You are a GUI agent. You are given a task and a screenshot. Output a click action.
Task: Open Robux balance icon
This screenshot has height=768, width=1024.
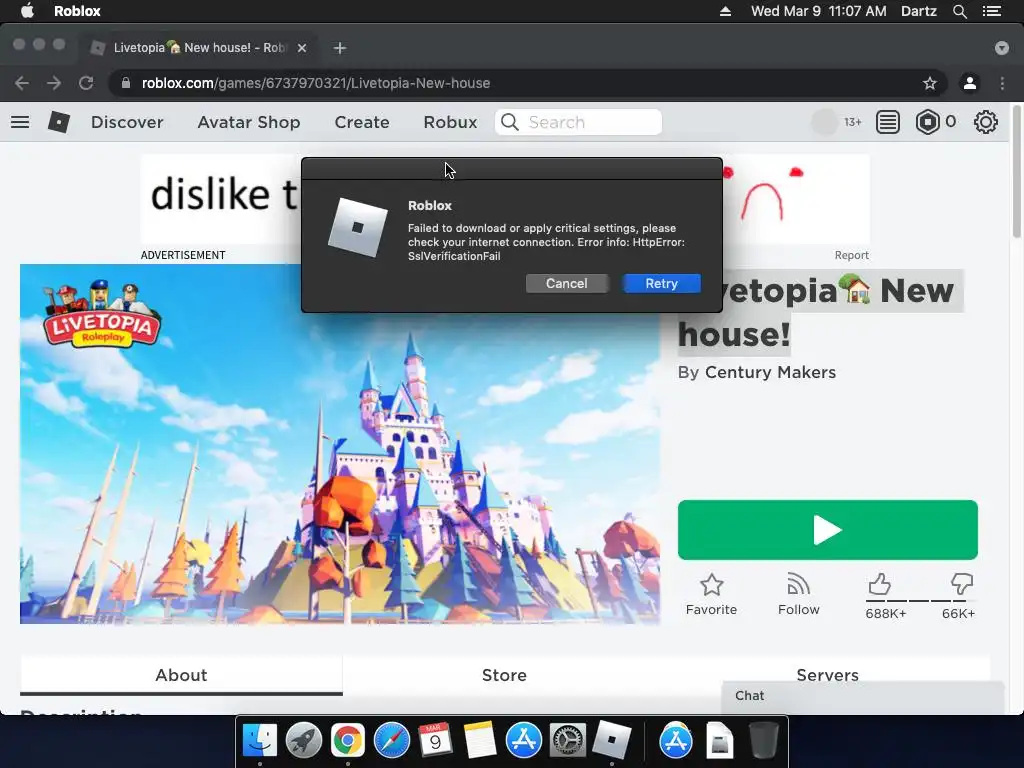pos(927,122)
